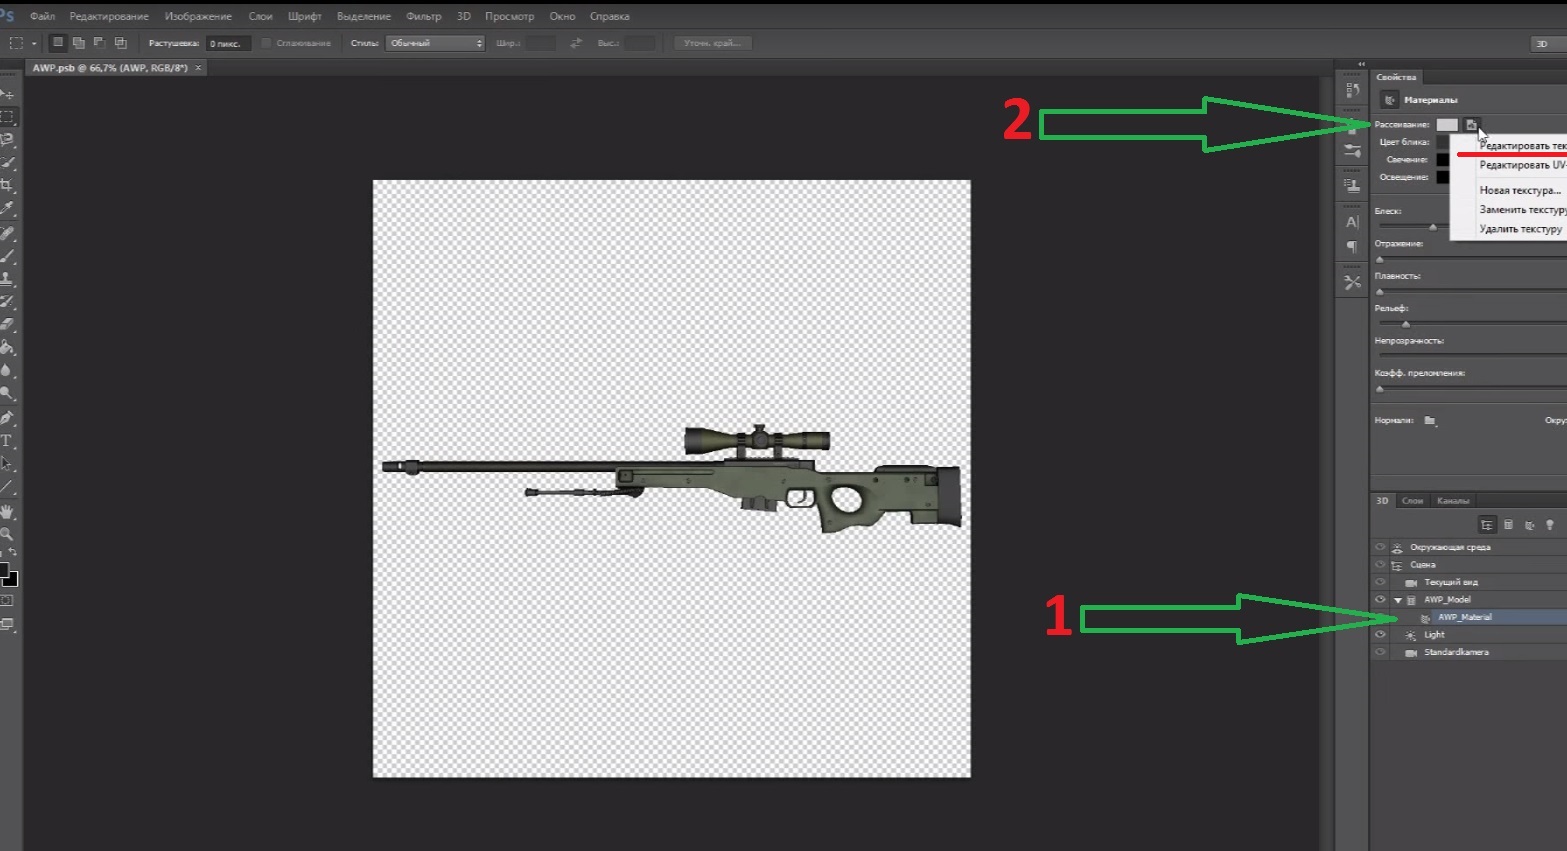1567x851 pixels.
Task: Toggle visibility of Standardkamera
Action: [x=1380, y=652]
